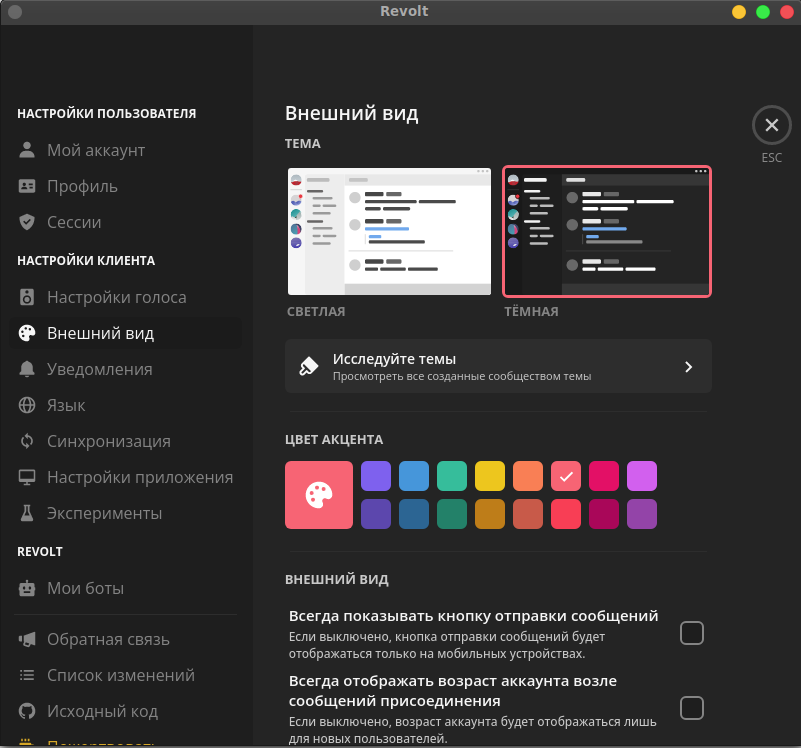Open Мой аккаунт settings via the person icon
The width and height of the screenshot is (801, 748).
[26, 150]
